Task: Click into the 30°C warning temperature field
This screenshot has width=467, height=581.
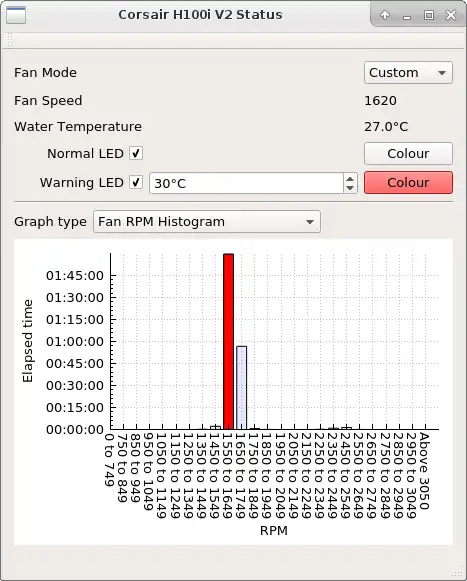Action: [246, 183]
